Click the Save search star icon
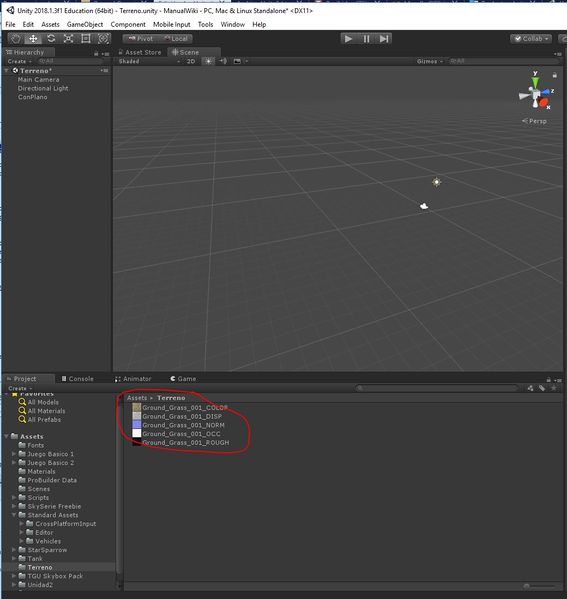The width and height of the screenshot is (567, 599). pos(554,388)
